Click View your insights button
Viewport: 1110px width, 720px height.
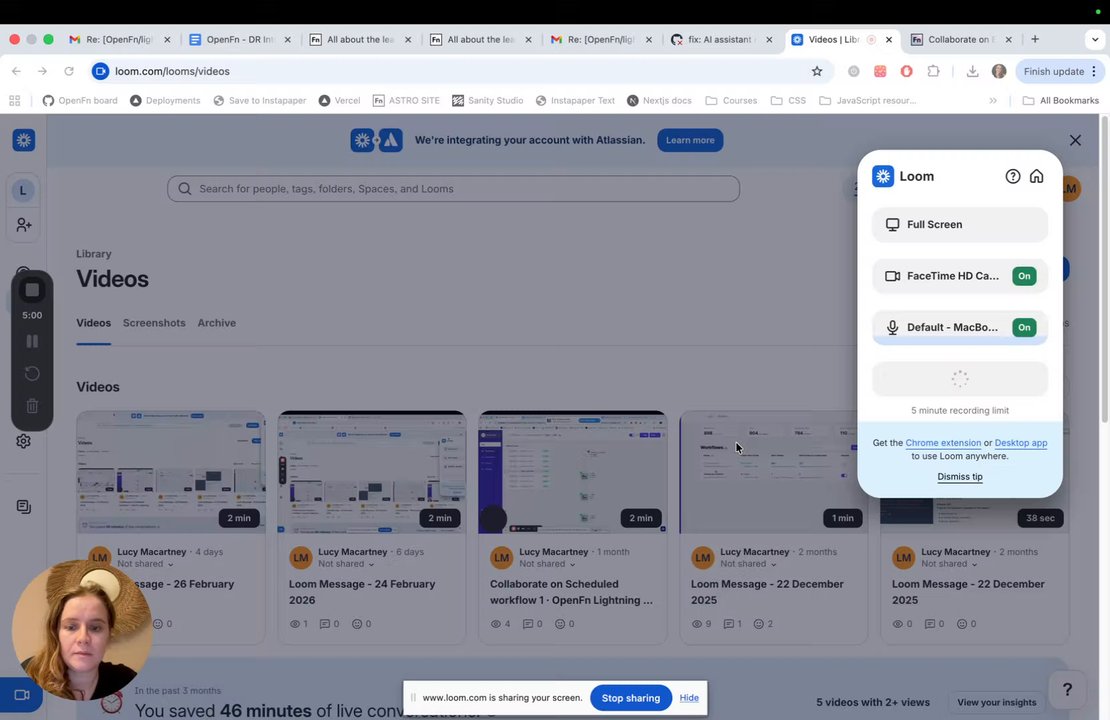click(x=996, y=702)
